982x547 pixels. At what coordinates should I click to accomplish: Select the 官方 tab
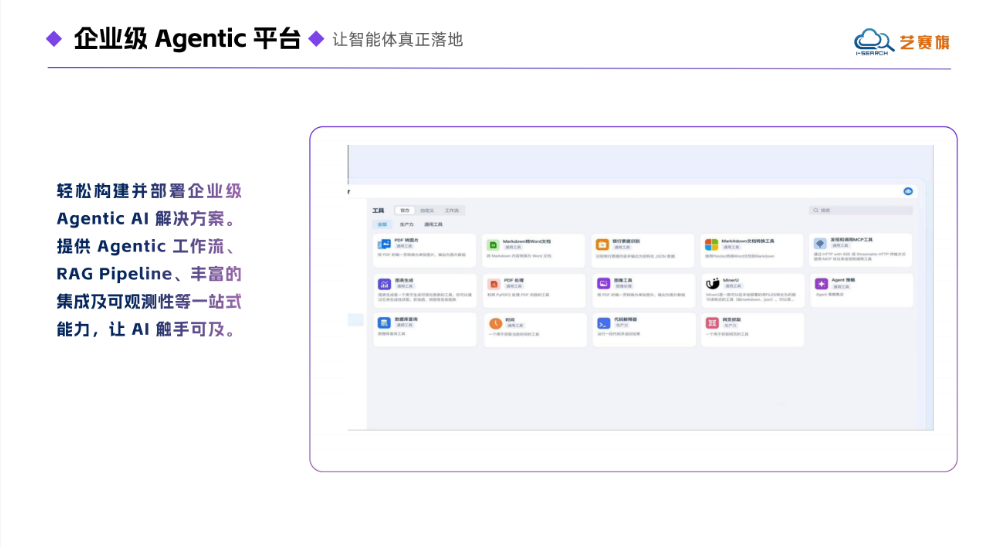(405, 211)
